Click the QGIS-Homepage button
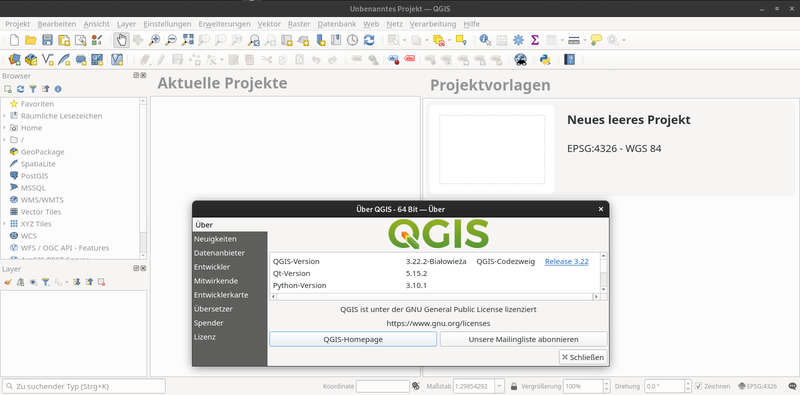The width and height of the screenshot is (800, 395). click(x=353, y=339)
